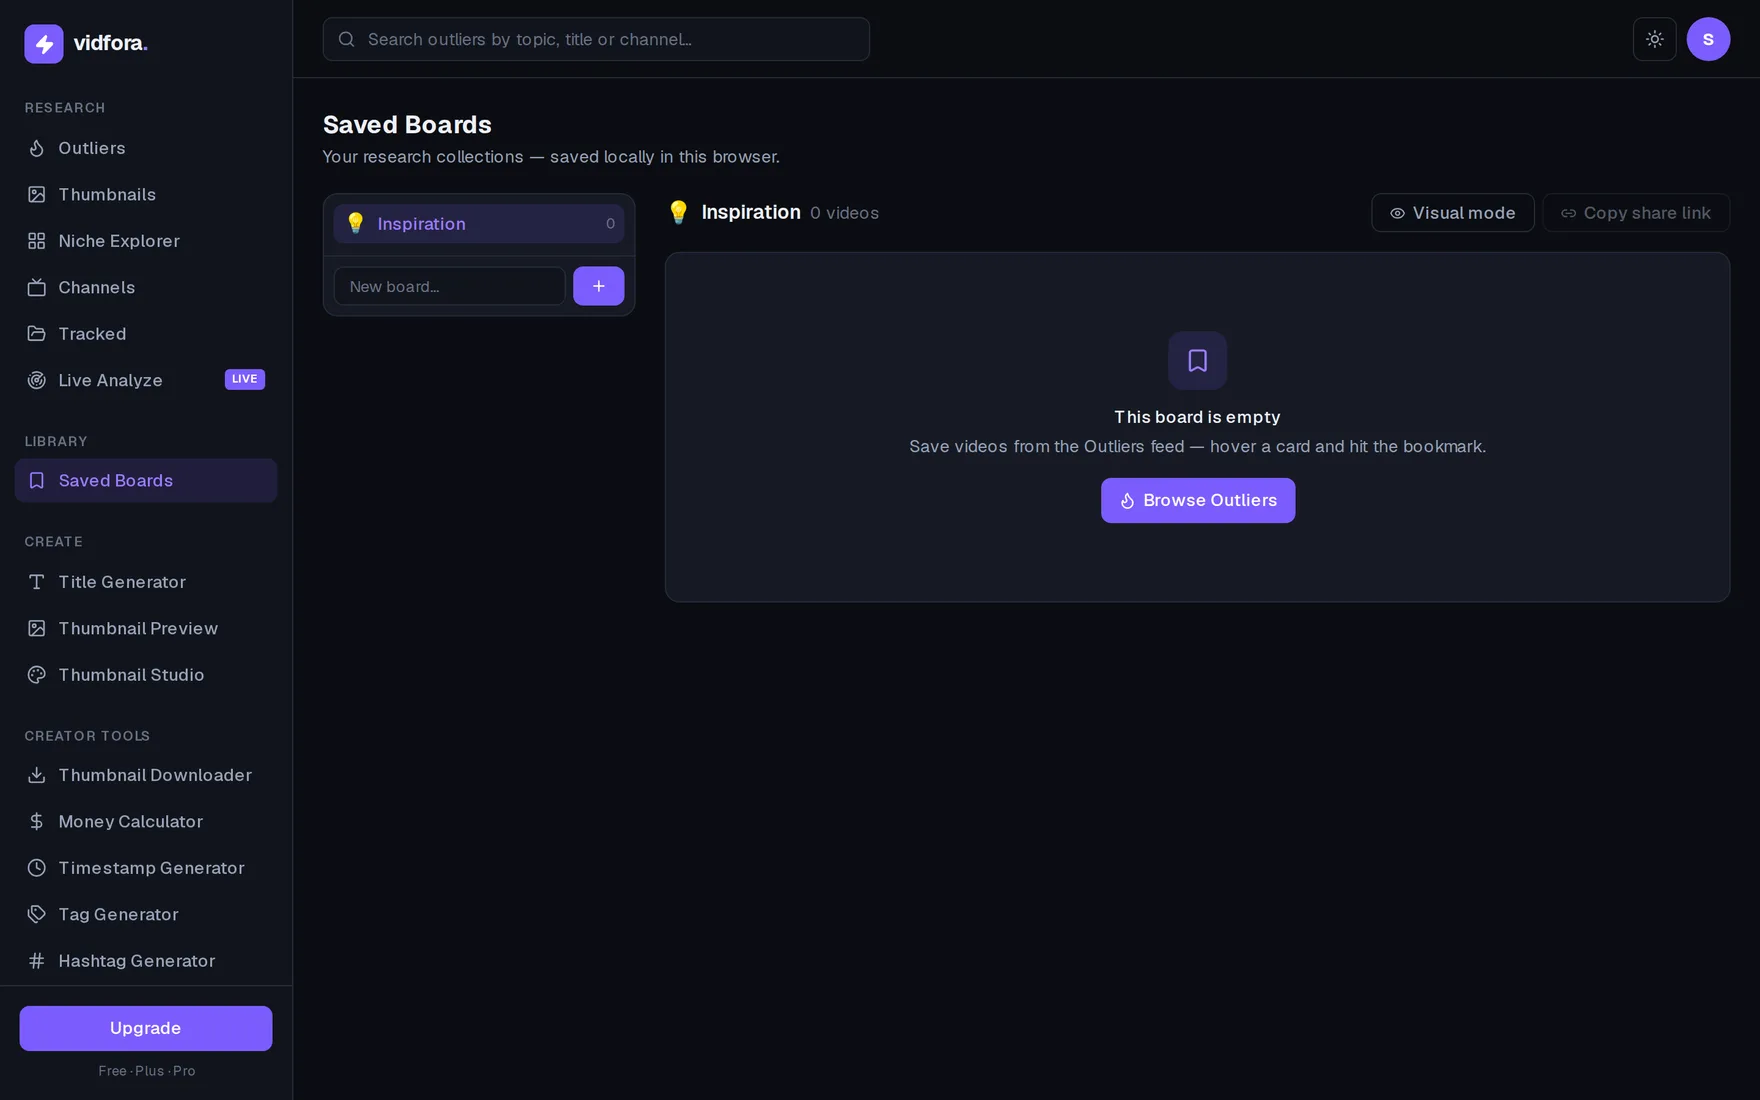Open Title Generator tool
Viewport: 1760px width, 1100px height.
pos(146,582)
